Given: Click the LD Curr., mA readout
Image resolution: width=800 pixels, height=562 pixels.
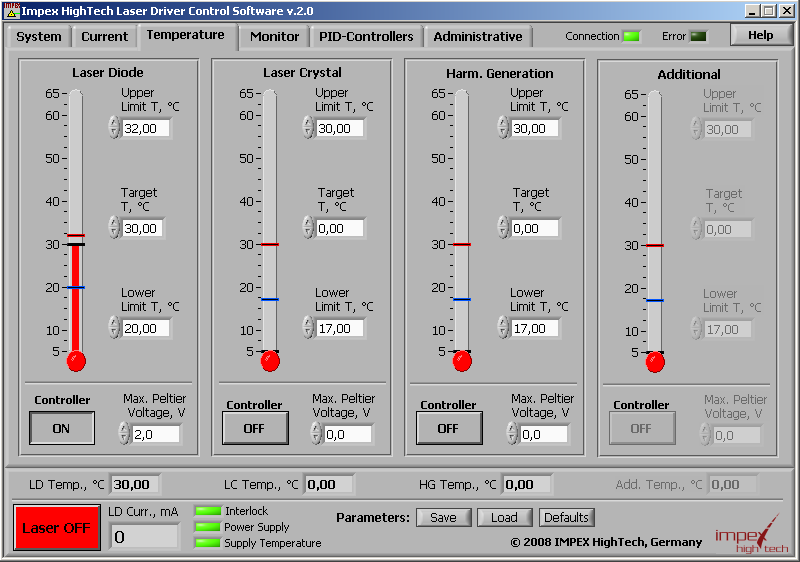Looking at the screenshot, I should [144, 537].
